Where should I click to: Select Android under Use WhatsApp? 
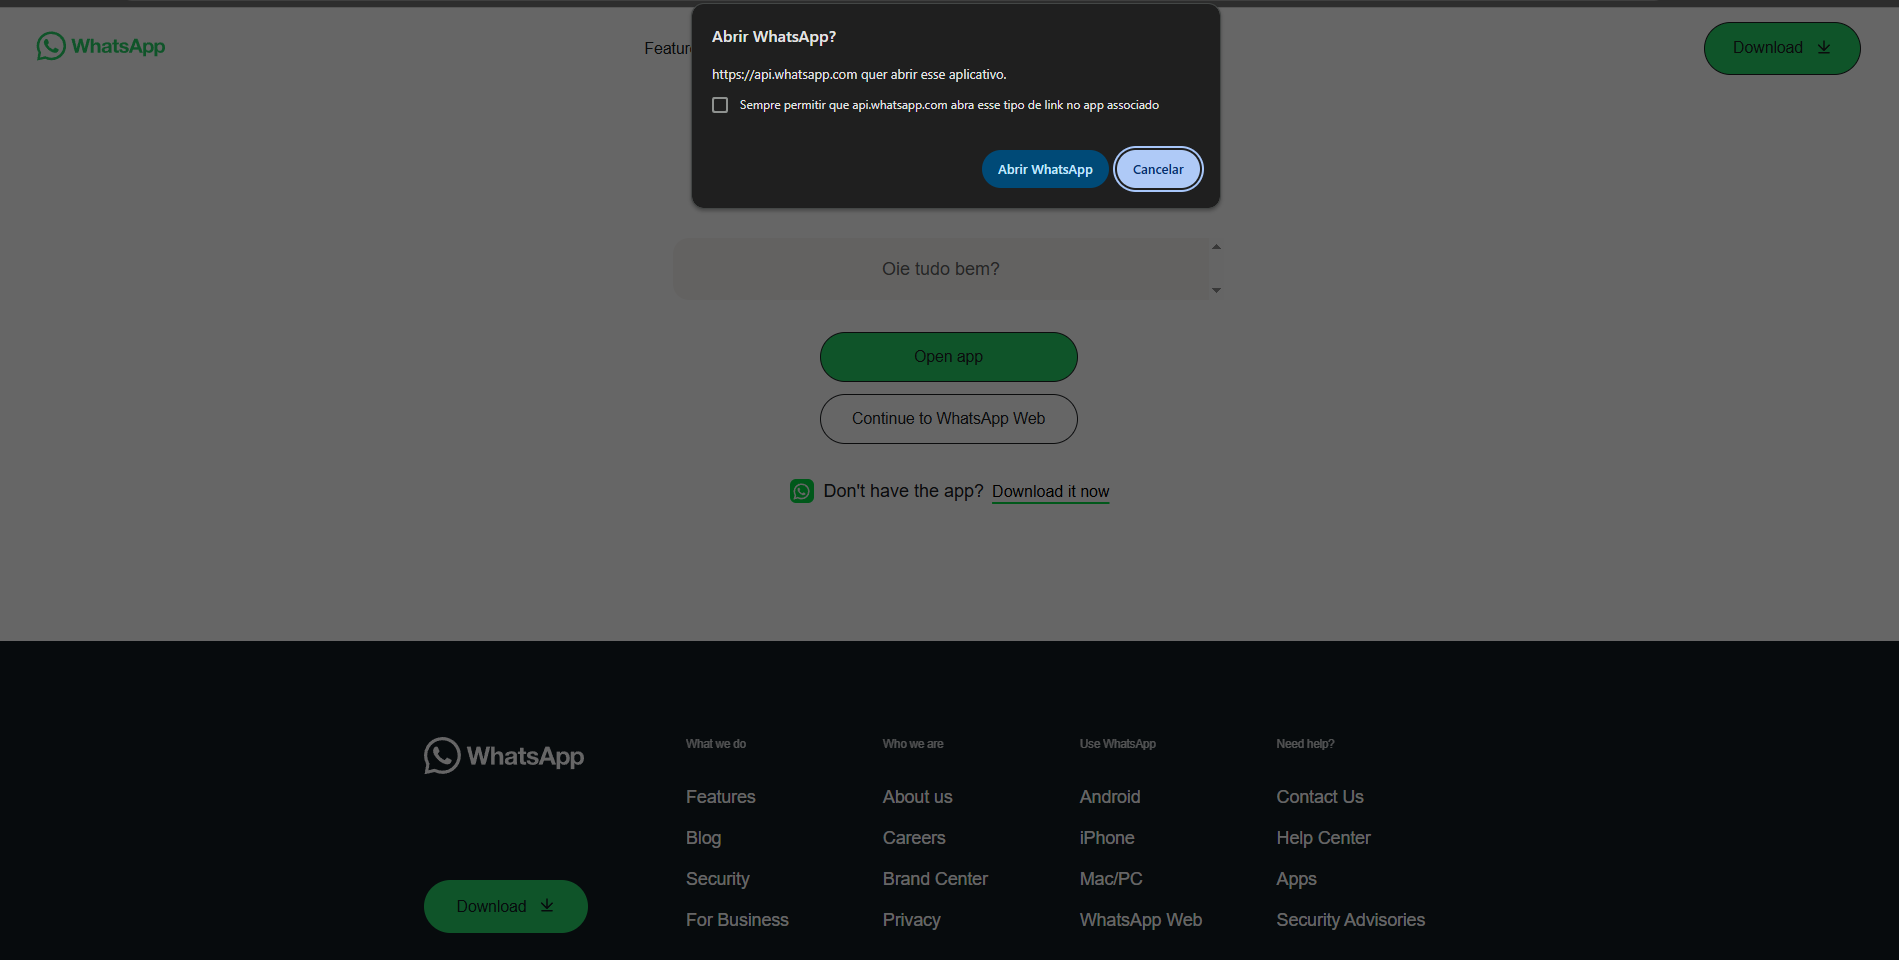pyautogui.click(x=1109, y=797)
